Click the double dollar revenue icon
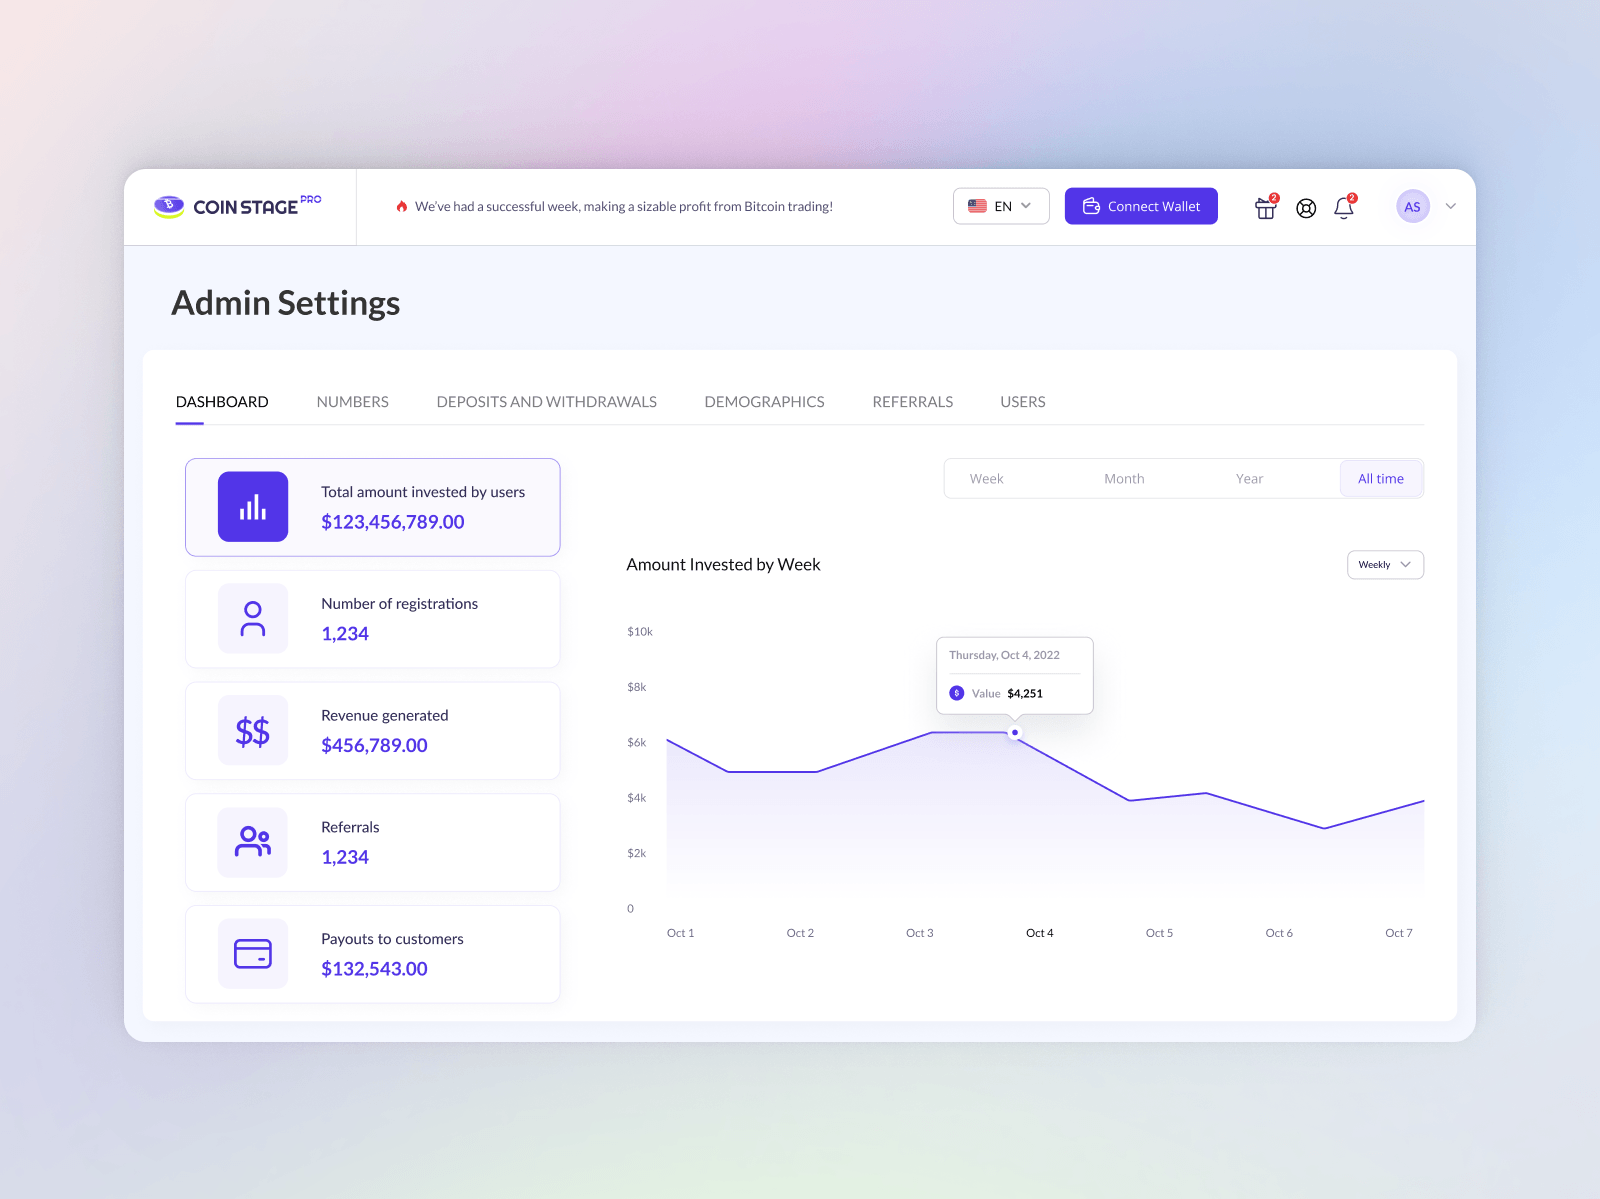 [253, 731]
